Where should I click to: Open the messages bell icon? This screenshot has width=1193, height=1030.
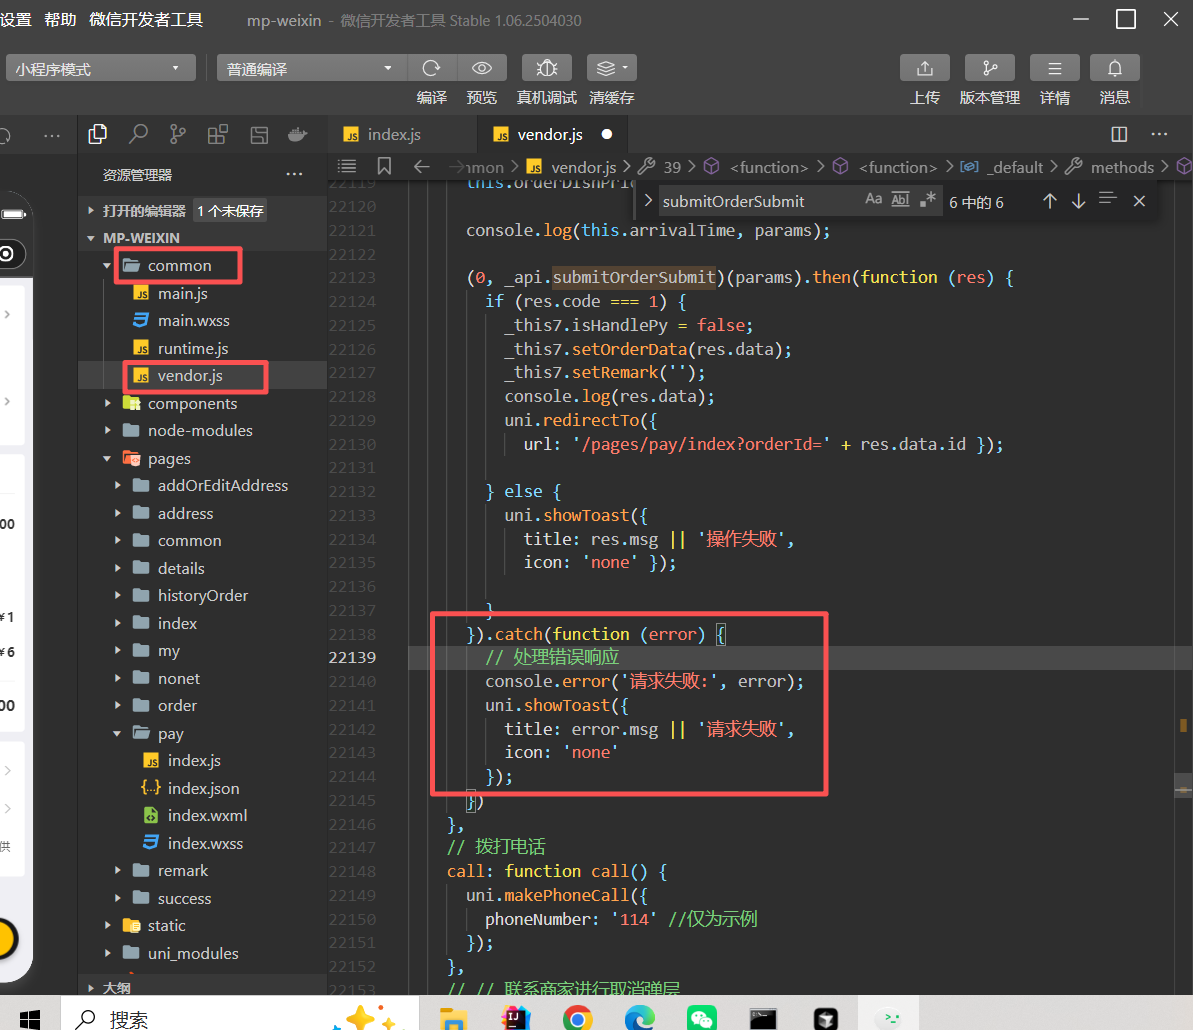click(x=1114, y=68)
